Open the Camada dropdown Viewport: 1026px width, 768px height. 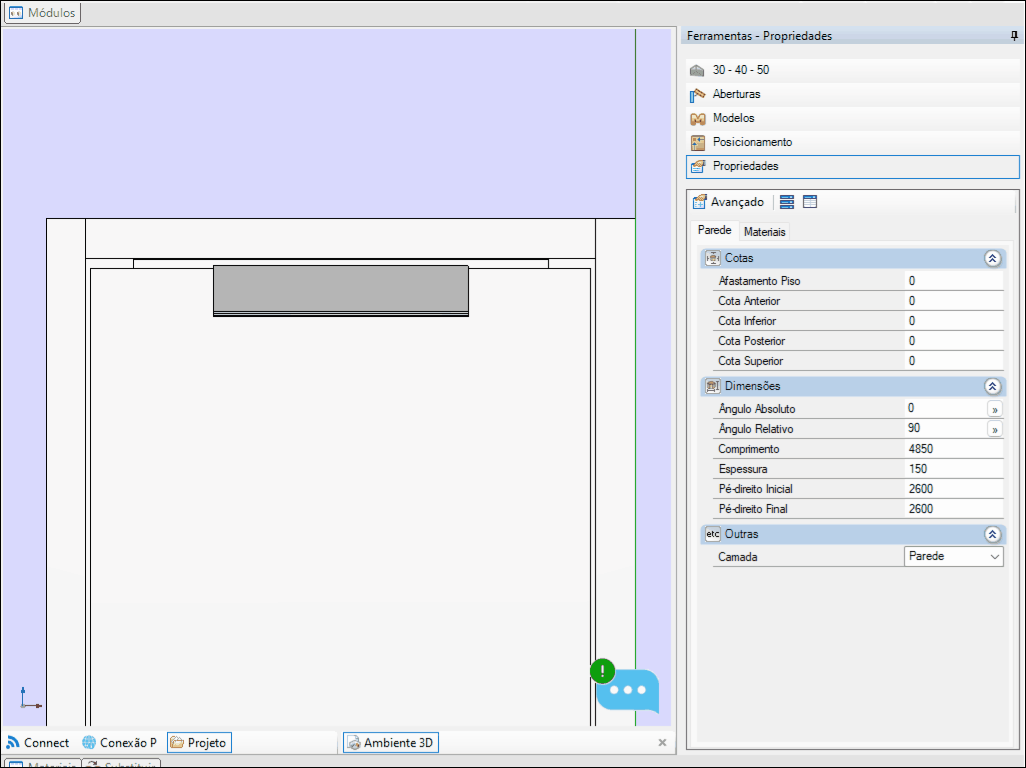point(953,557)
